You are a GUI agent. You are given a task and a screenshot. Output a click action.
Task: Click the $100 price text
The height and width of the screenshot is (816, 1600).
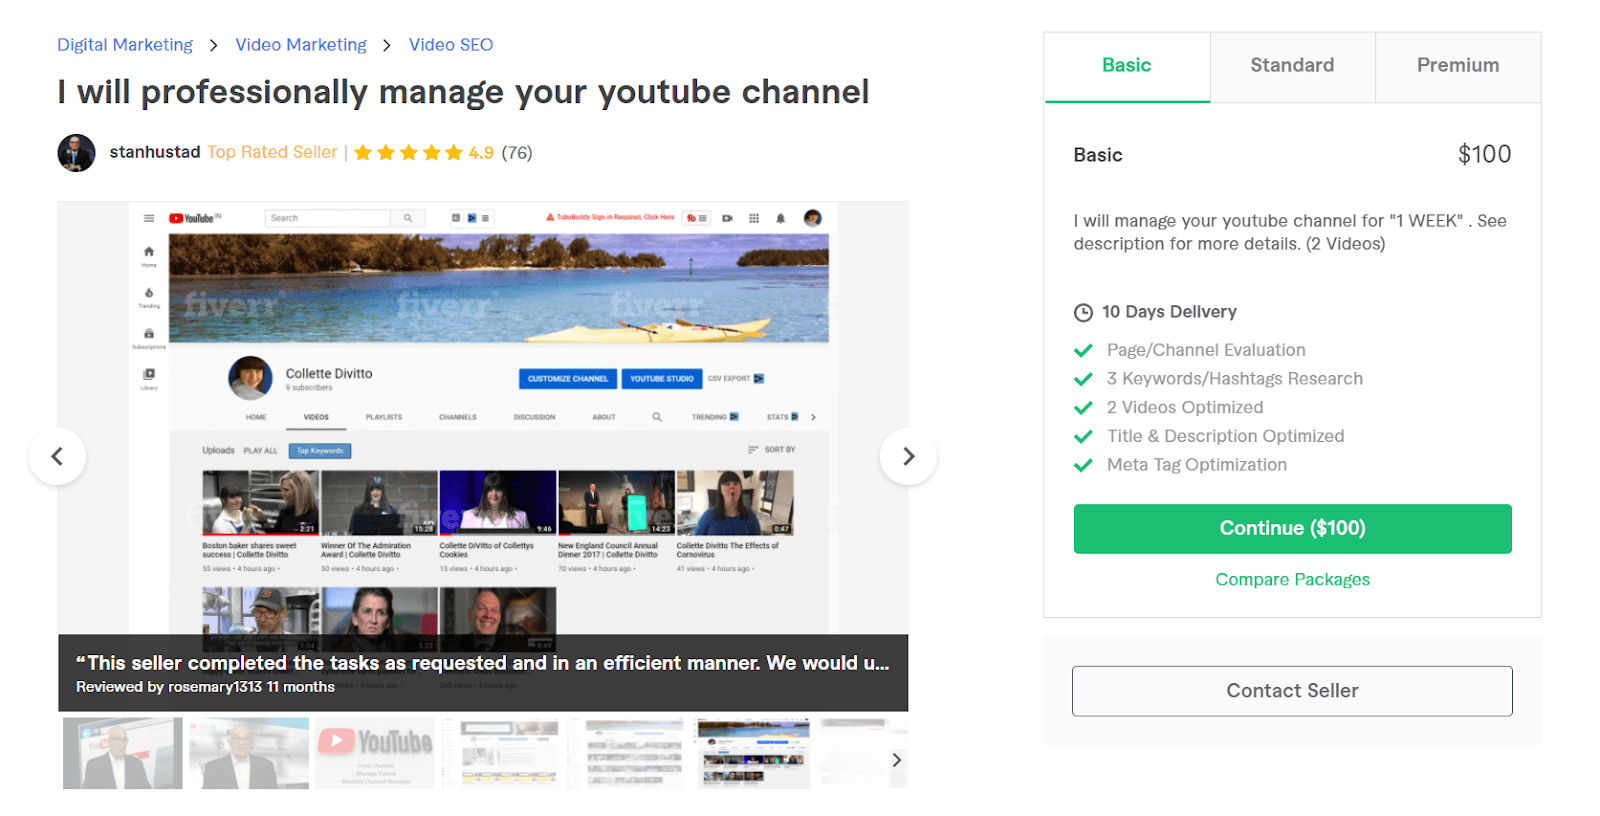[1484, 154]
